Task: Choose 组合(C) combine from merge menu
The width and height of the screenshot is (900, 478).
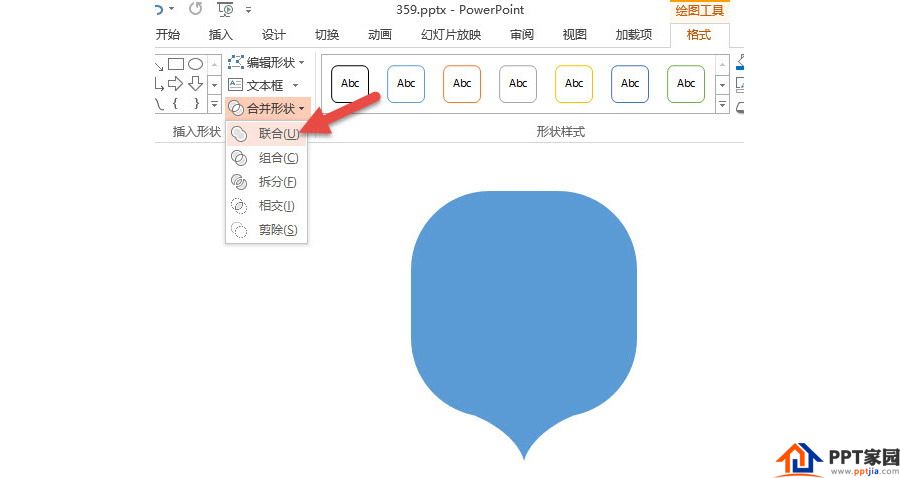Action: (266, 158)
